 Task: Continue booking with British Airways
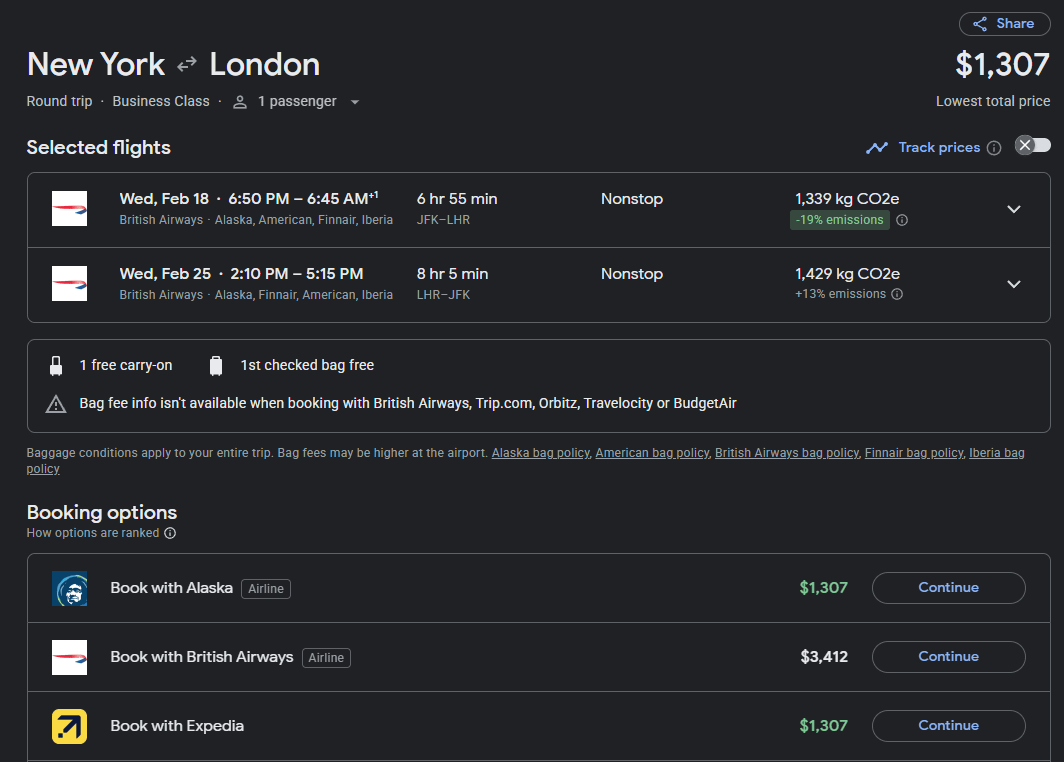948,657
